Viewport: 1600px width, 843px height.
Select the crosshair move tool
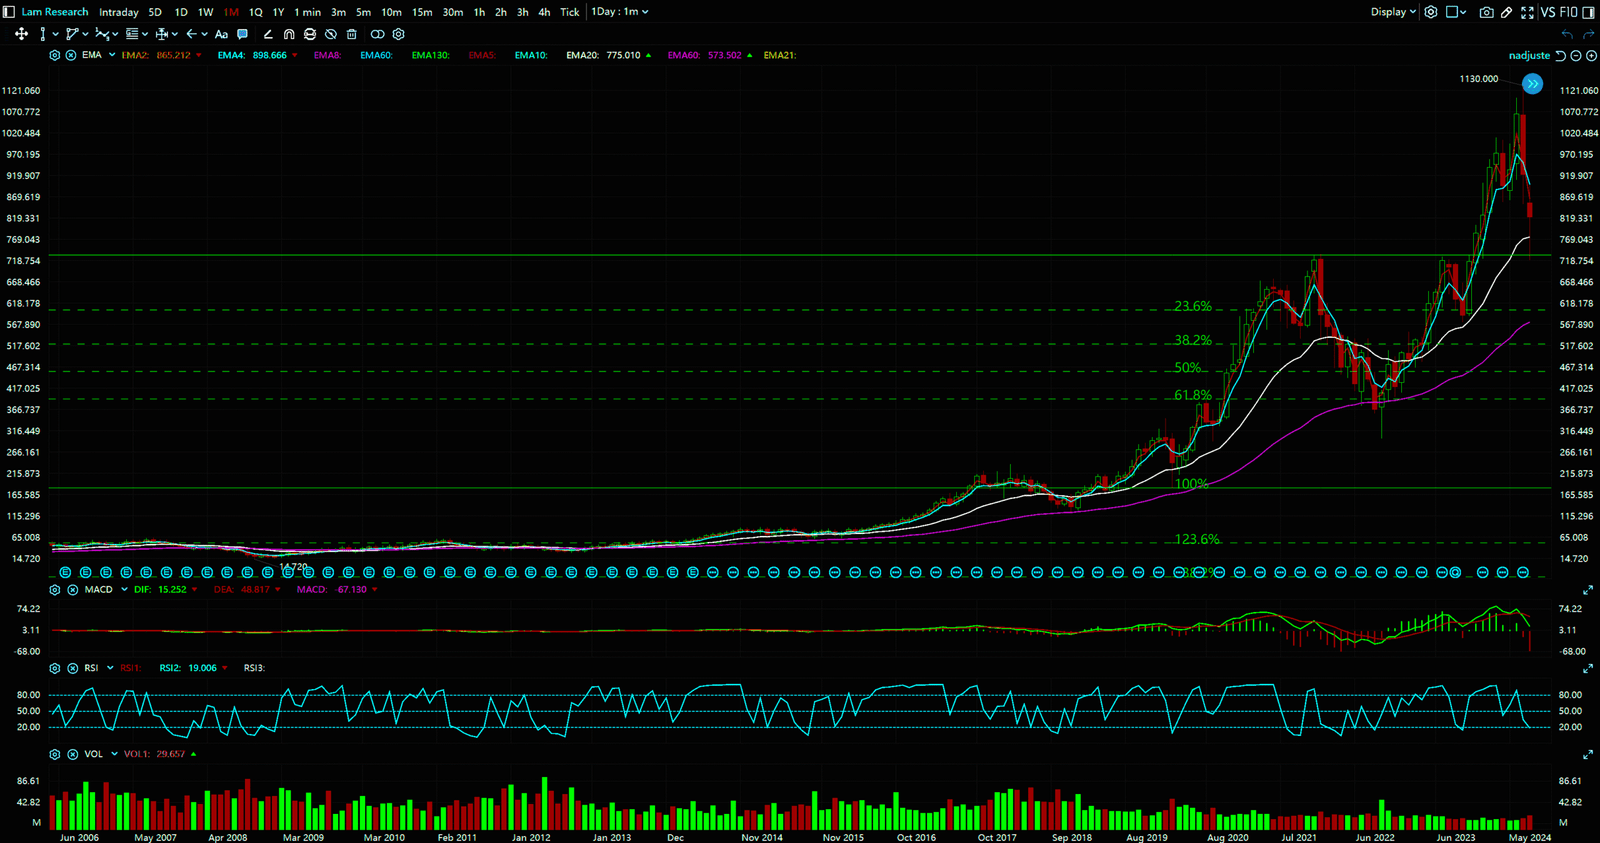pos(21,34)
